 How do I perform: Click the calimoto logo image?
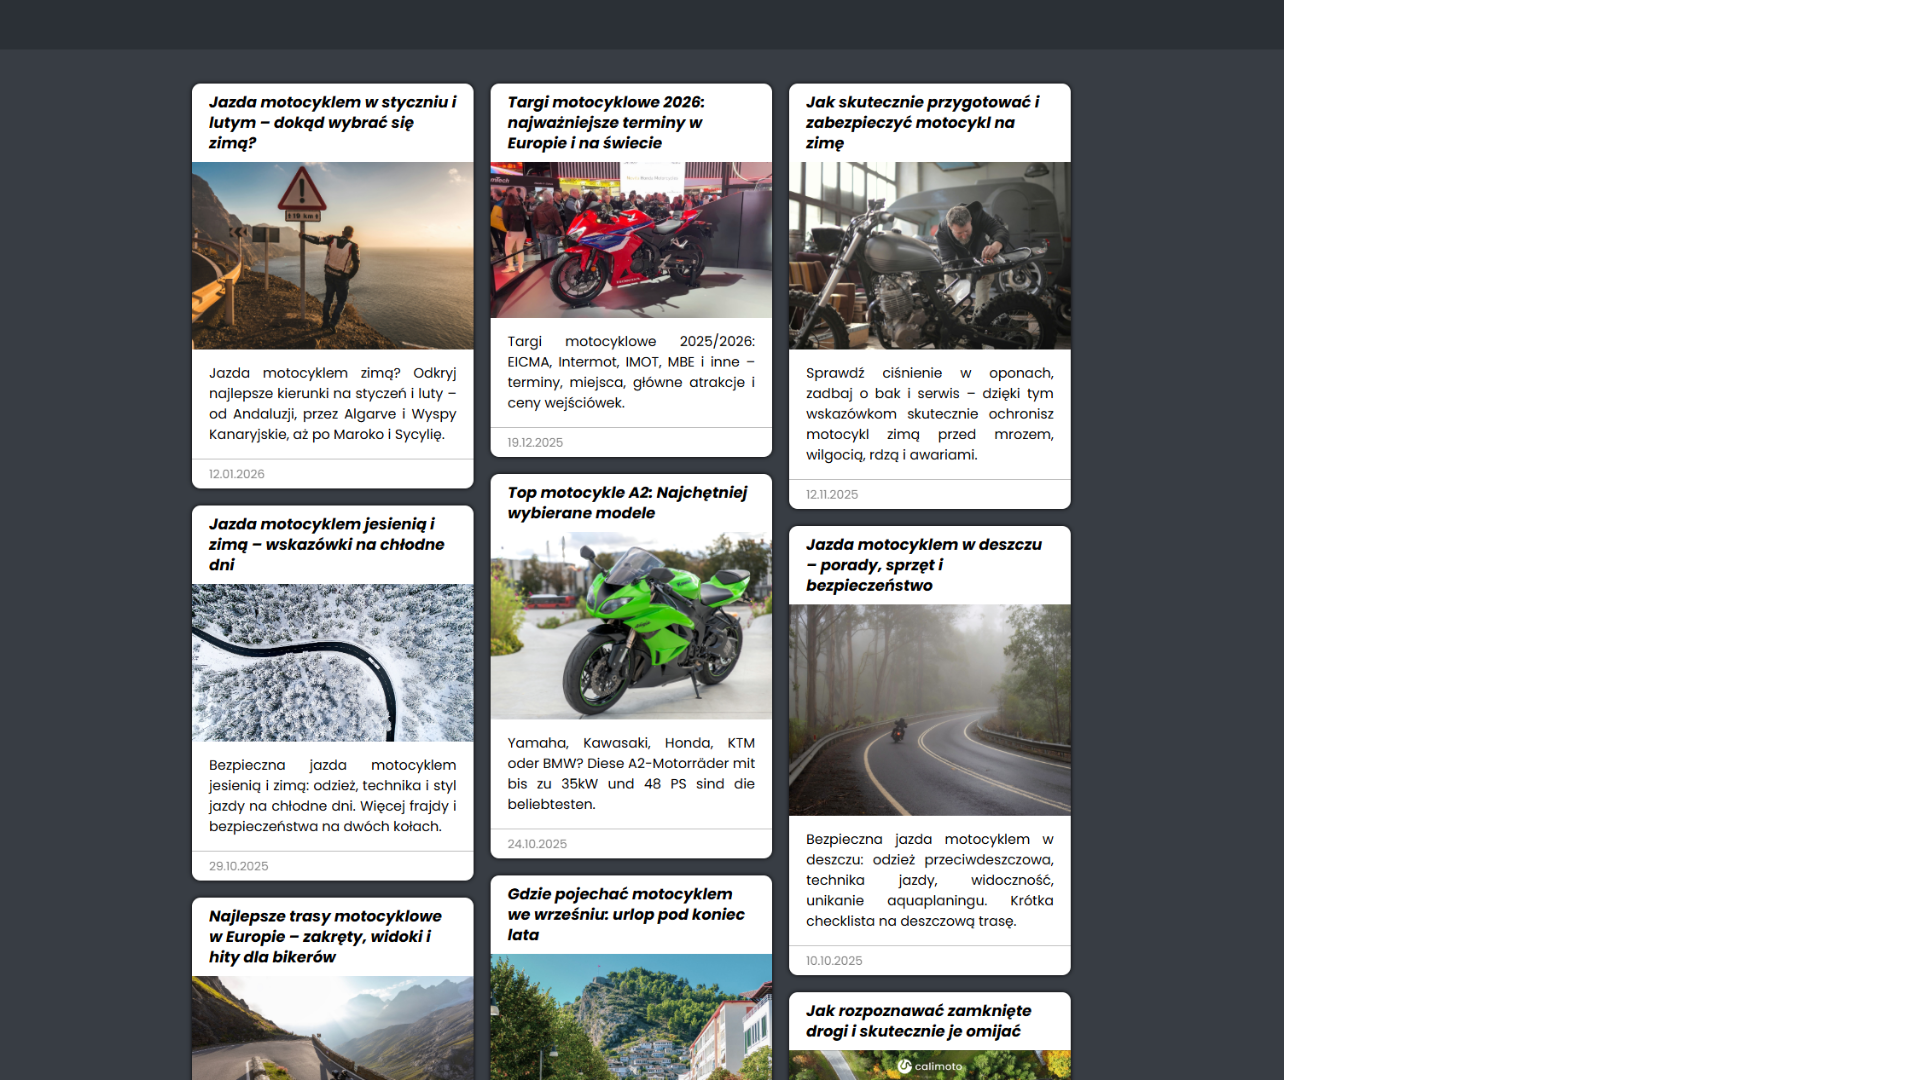click(x=929, y=1066)
